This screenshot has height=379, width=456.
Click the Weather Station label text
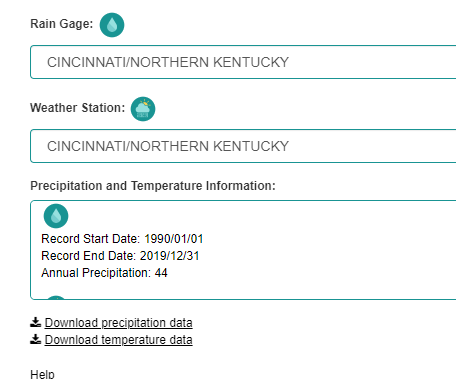point(77,108)
